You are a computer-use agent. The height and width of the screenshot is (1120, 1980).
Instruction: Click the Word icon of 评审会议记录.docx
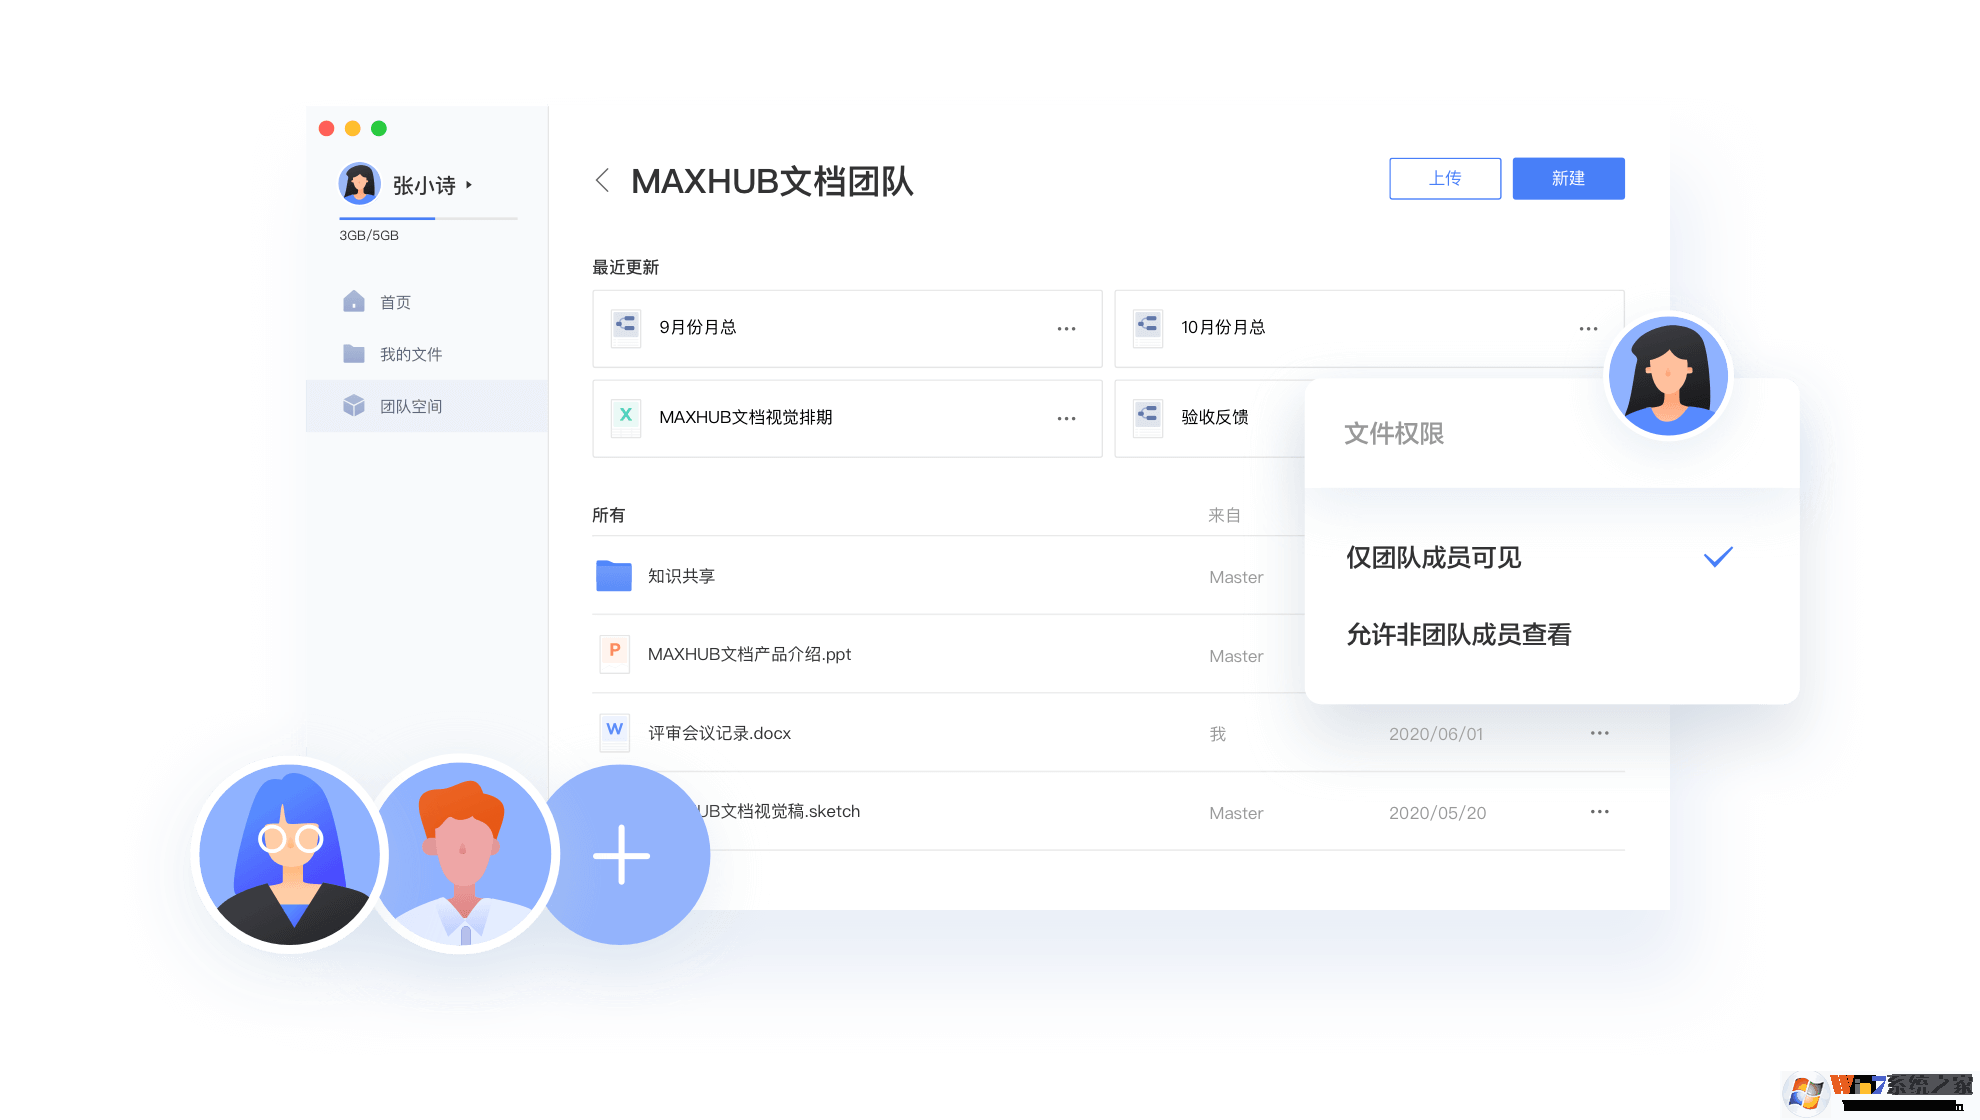coord(614,731)
